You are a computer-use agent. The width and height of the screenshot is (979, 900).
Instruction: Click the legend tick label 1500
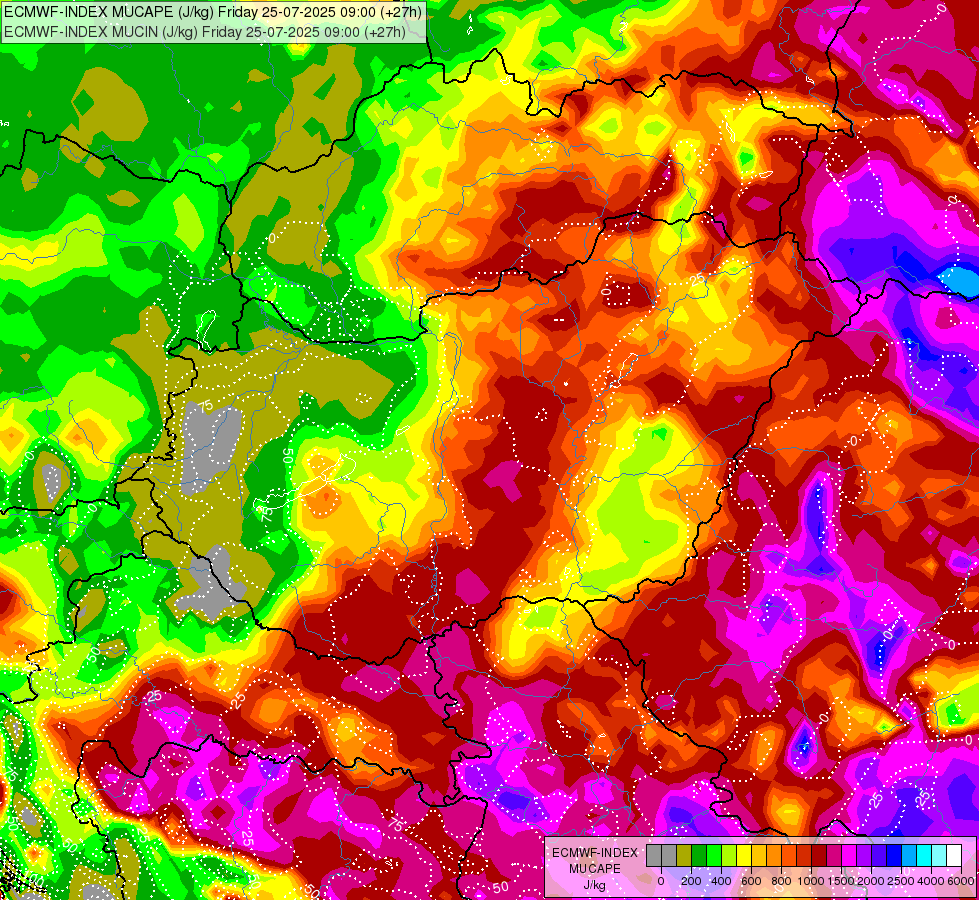[842, 881]
